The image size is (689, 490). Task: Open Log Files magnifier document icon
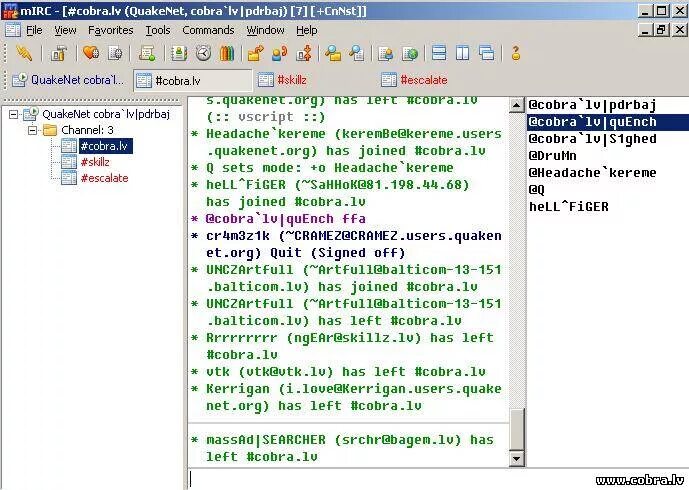tap(357, 54)
